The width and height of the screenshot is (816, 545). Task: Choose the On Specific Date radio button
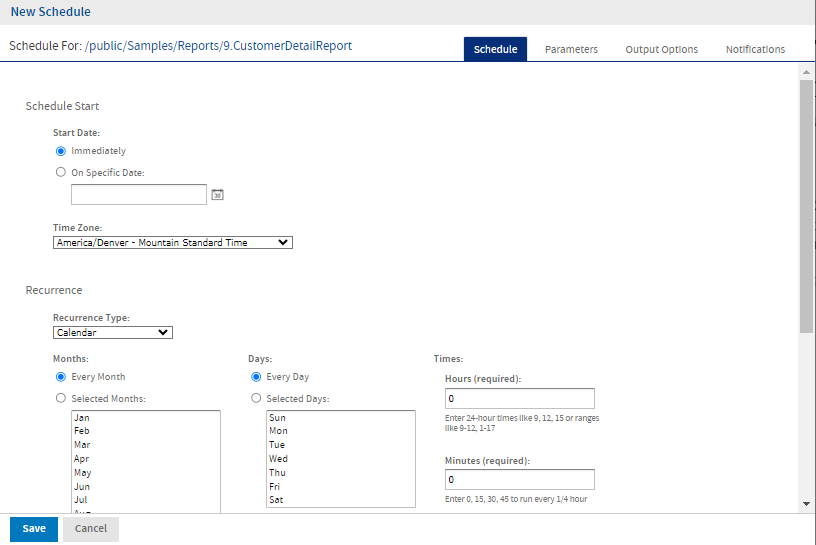(61, 172)
